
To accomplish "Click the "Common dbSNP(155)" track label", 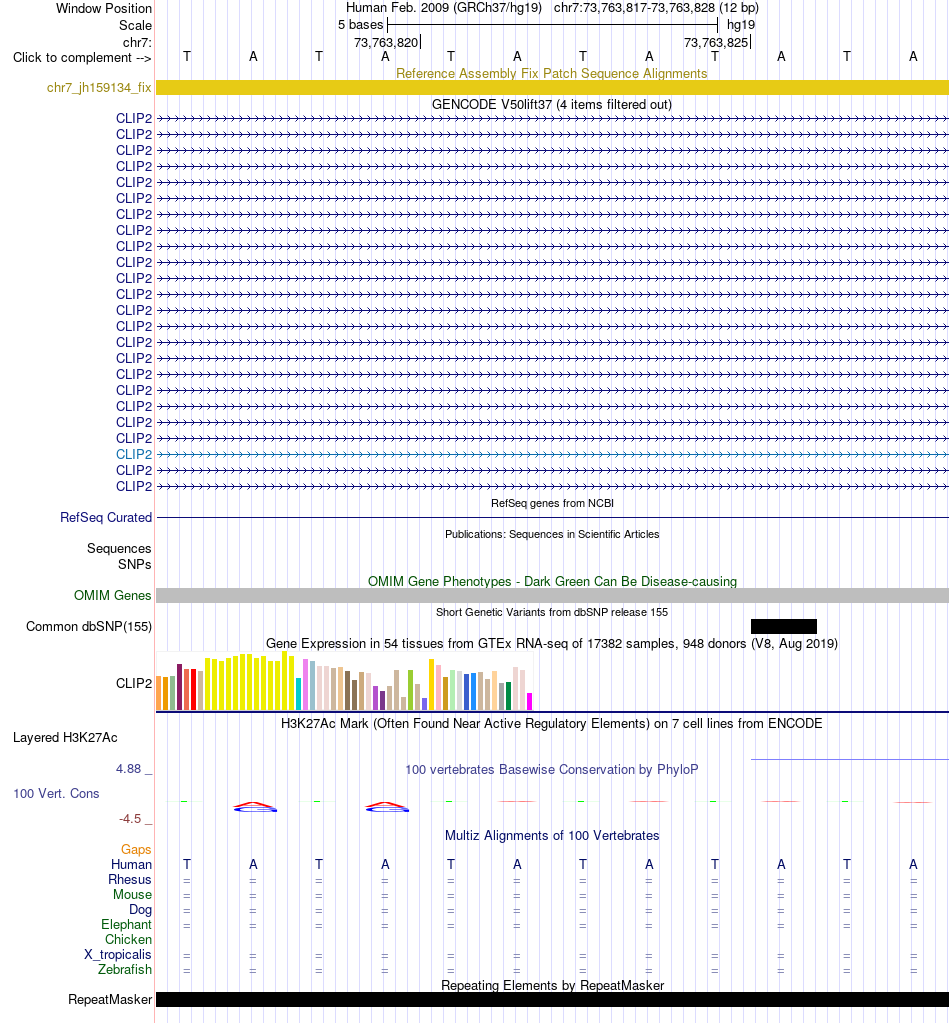I will point(89,626).
